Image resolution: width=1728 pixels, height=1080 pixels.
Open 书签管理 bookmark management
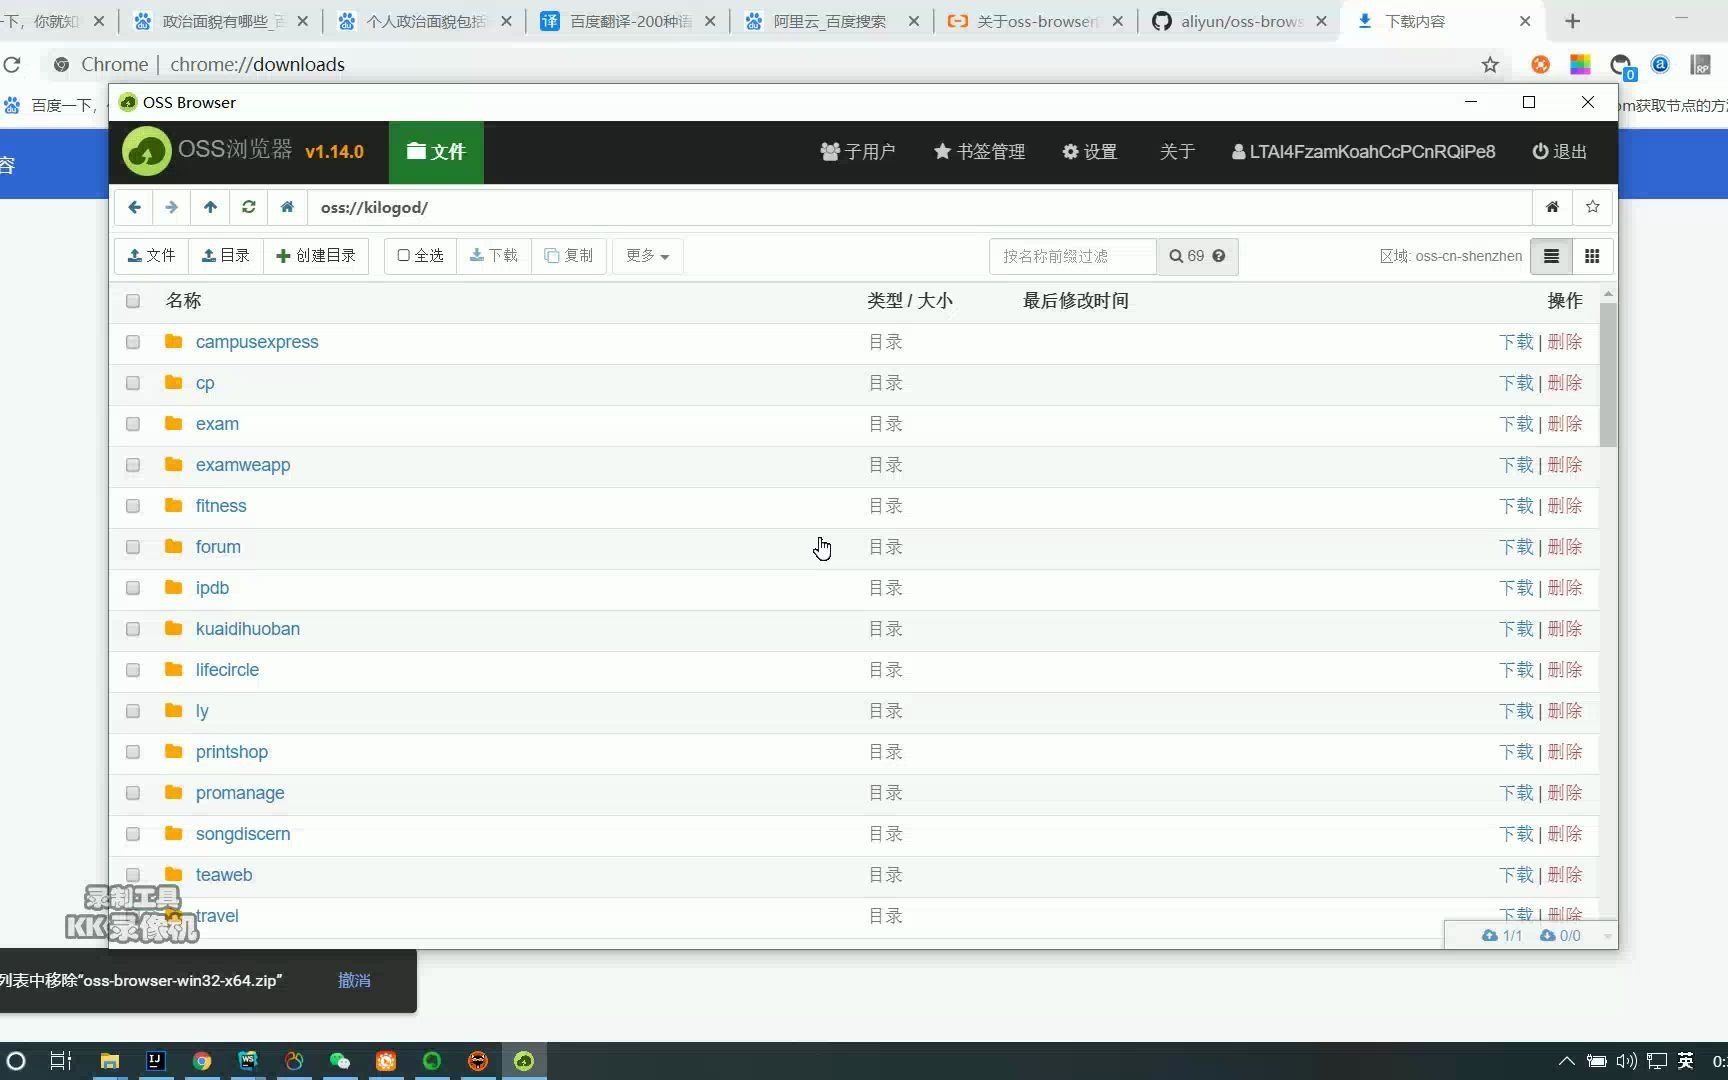click(980, 152)
